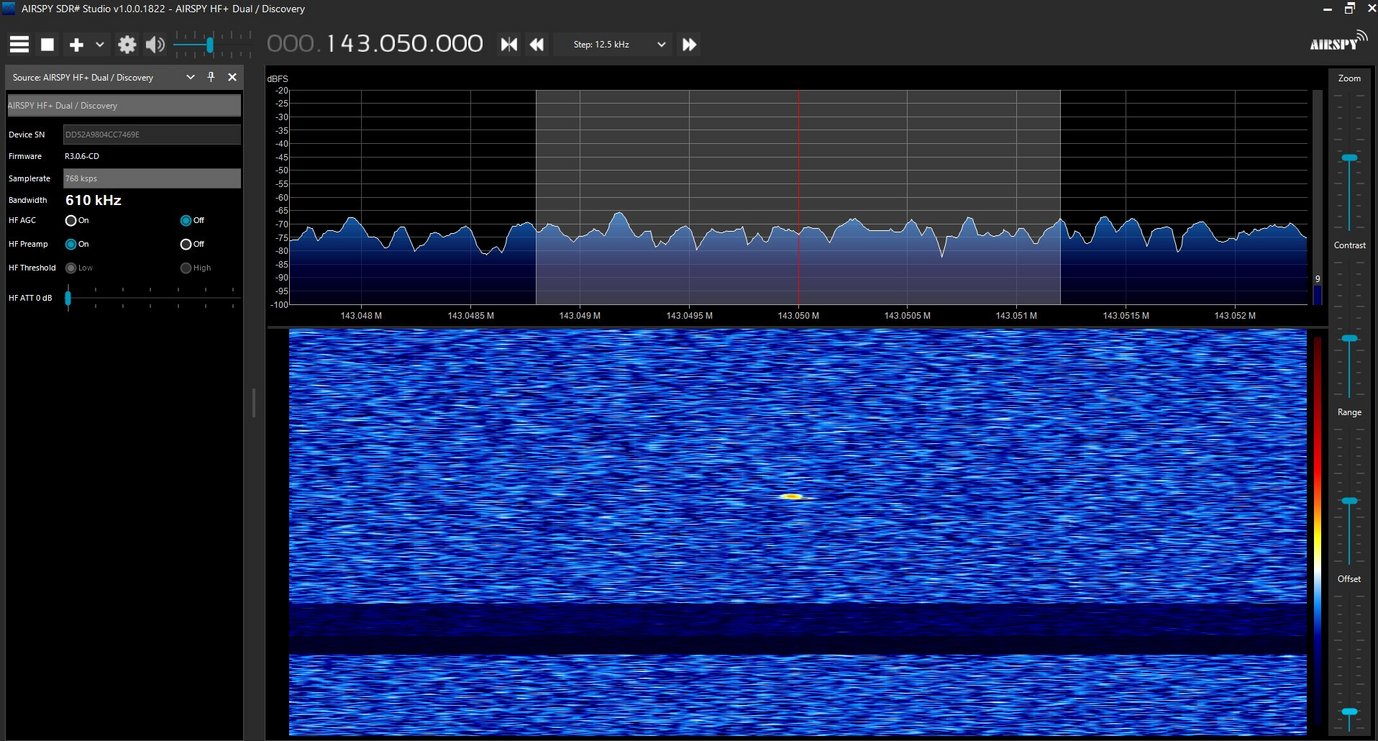Click the plus icon to add a panel
The height and width of the screenshot is (741, 1378).
point(76,44)
